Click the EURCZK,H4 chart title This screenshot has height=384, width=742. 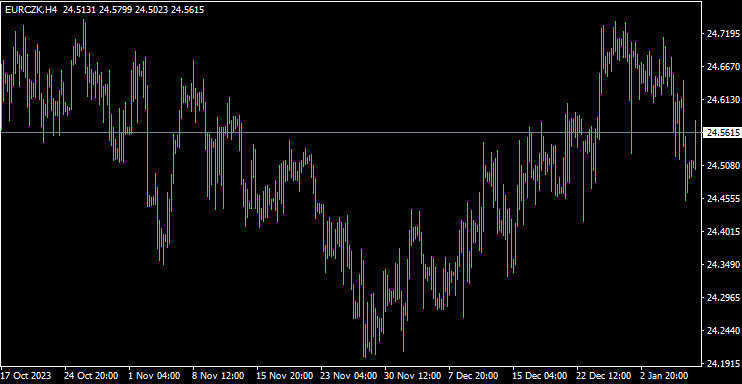pyautogui.click(x=31, y=9)
